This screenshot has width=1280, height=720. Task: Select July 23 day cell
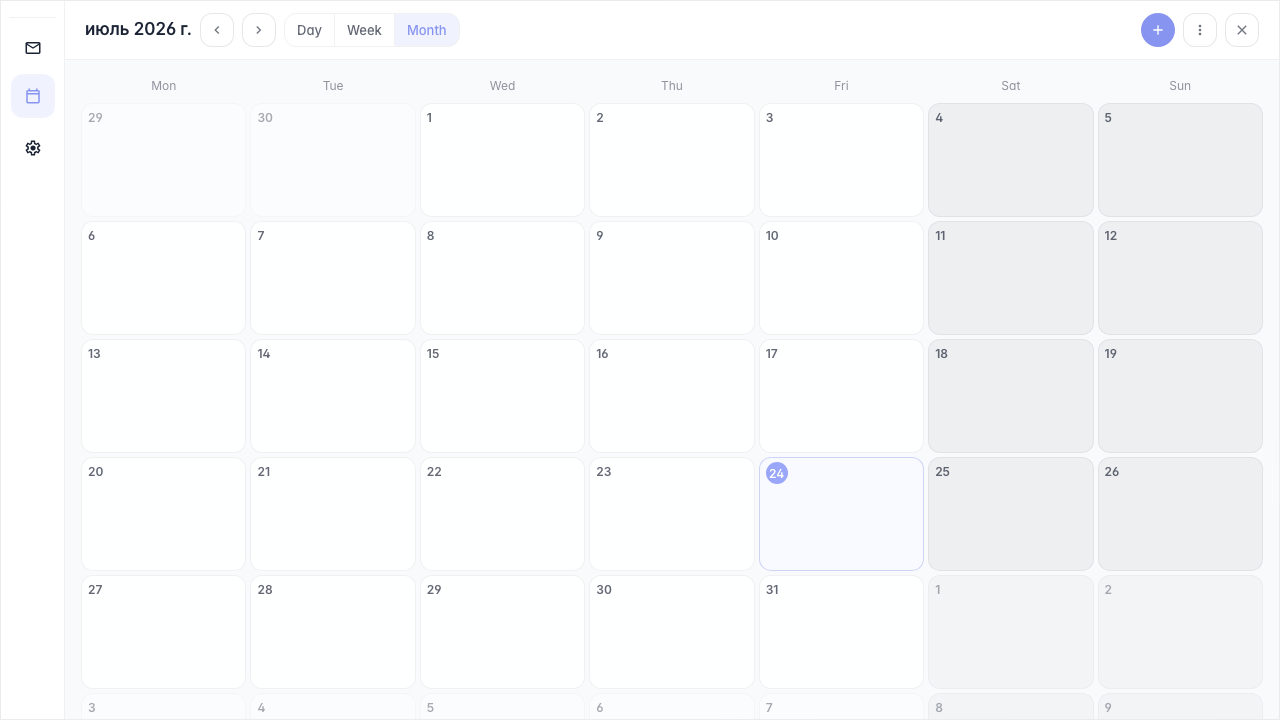pyautogui.click(x=672, y=514)
